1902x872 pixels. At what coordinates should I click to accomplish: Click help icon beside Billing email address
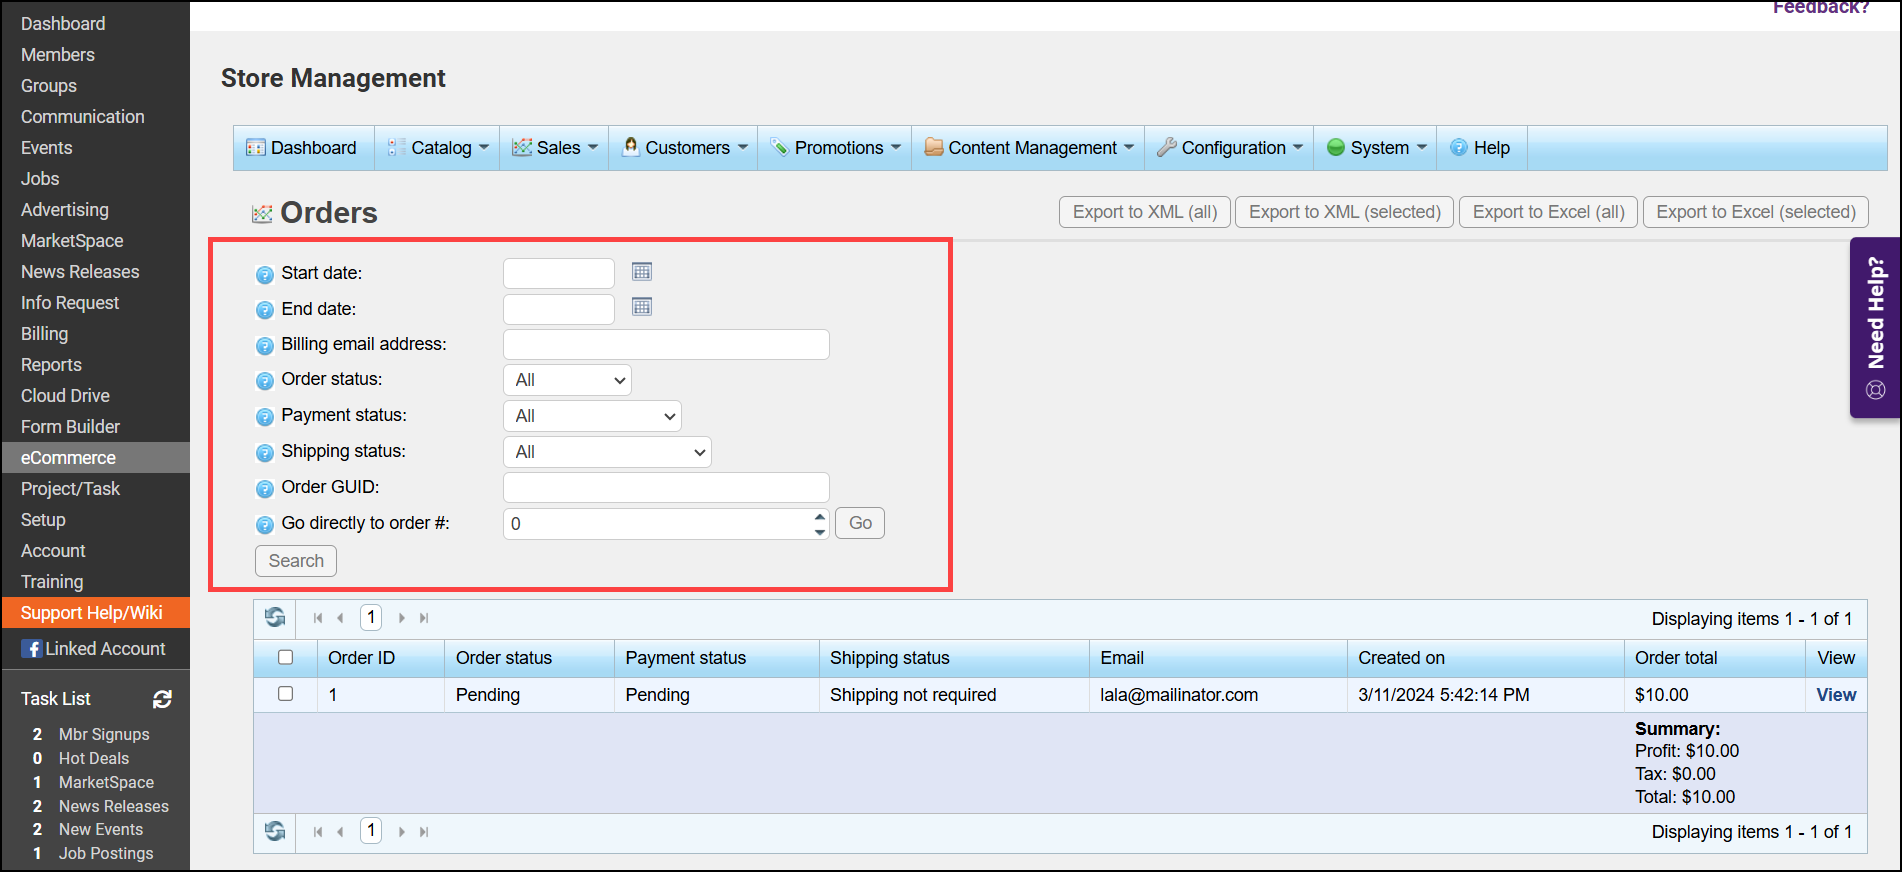coord(265,346)
